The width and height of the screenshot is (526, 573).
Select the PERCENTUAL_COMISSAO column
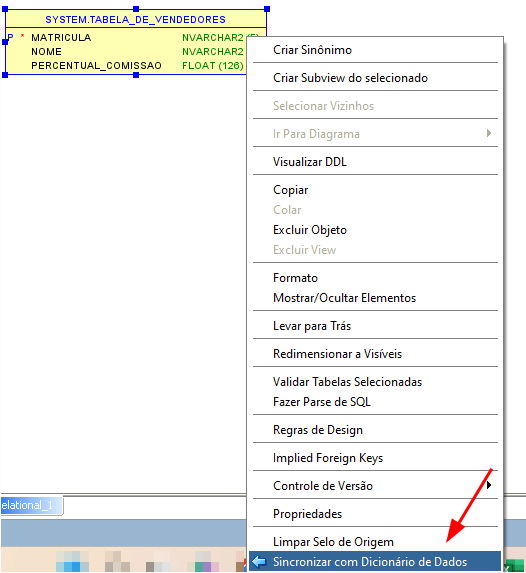pos(96,65)
